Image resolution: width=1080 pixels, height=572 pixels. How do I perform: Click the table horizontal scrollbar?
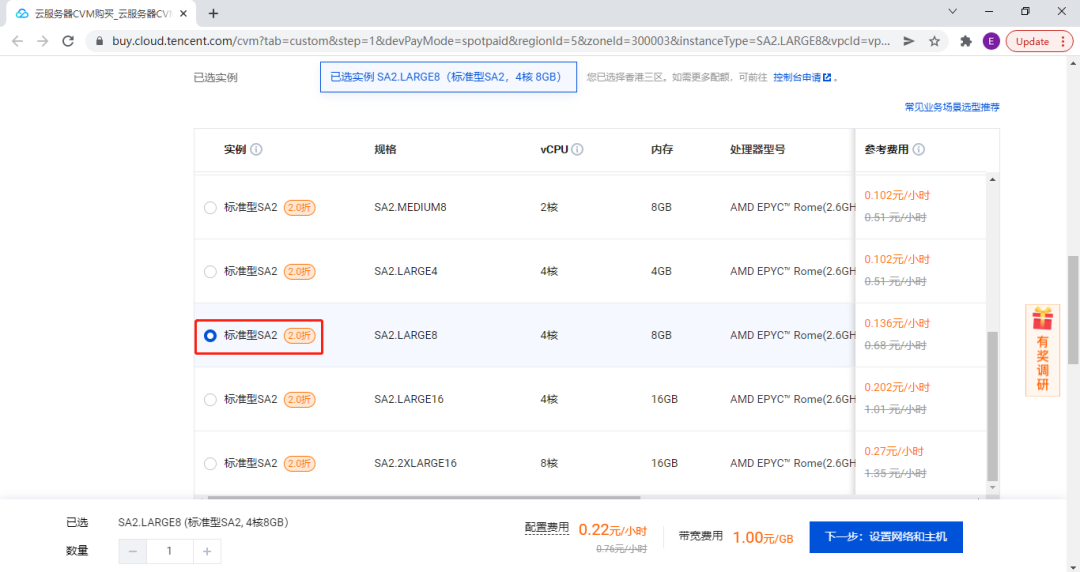click(x=424, y=497)
